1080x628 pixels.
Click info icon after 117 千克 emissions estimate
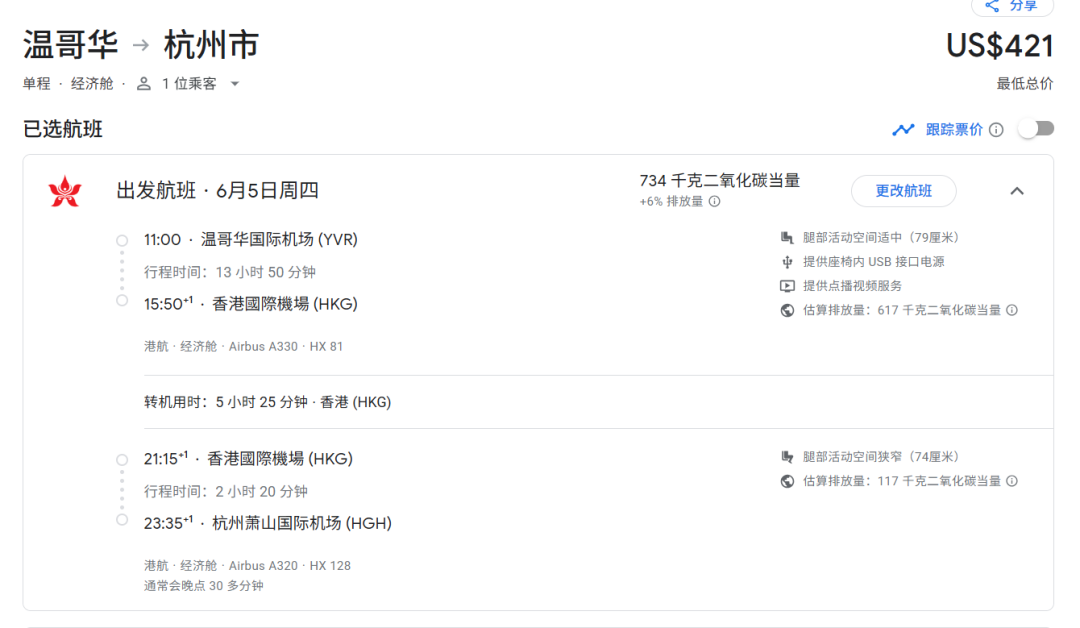point(1012,481)
